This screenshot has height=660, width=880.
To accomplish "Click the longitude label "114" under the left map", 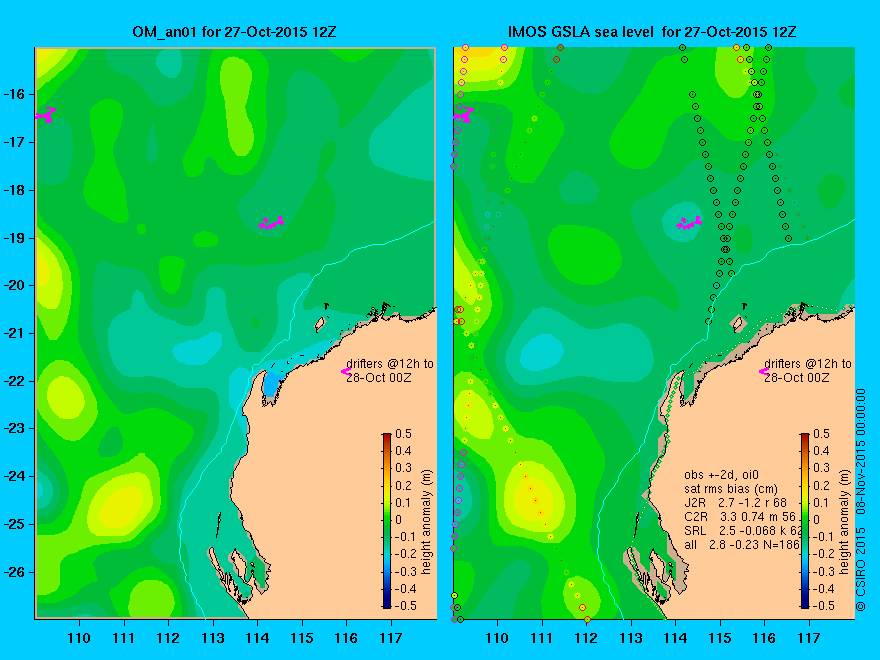I will [257, 638].
